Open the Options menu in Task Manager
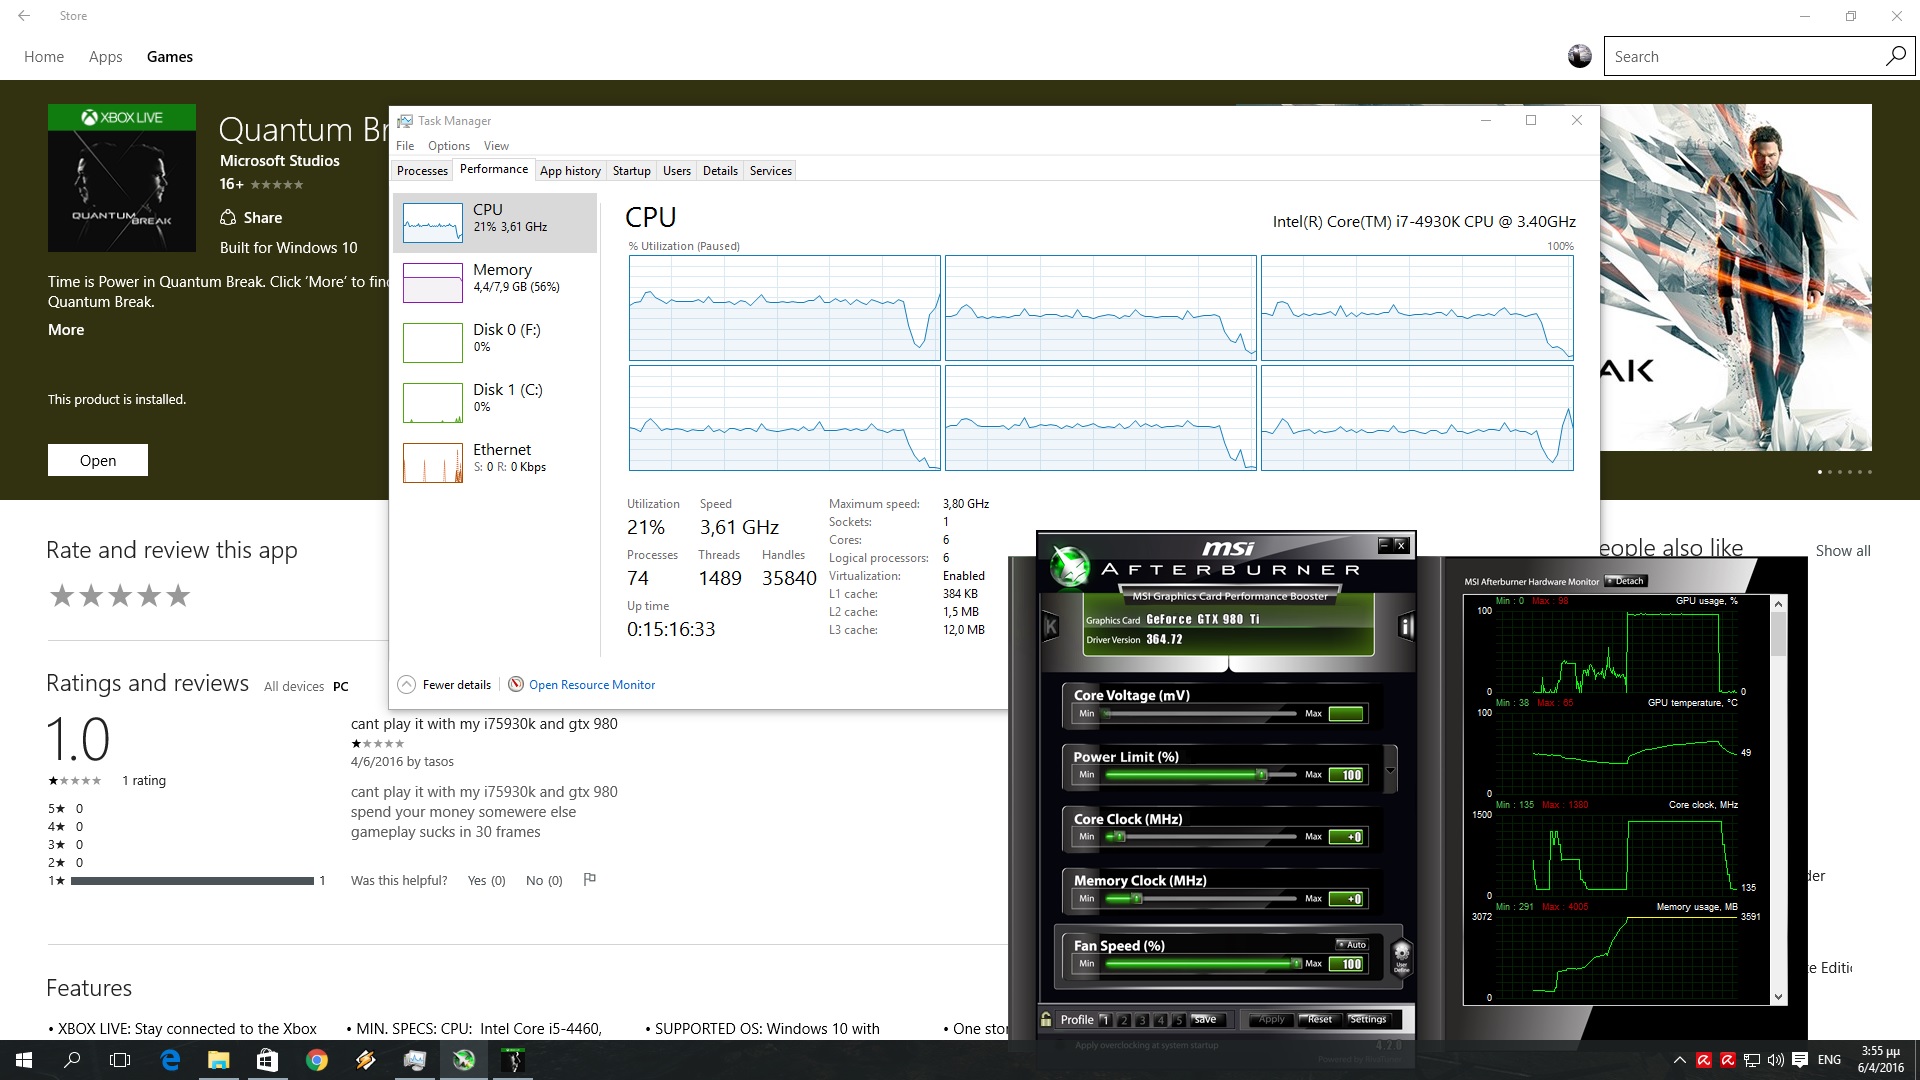The image size is (1920, 1080). [448, 146]
